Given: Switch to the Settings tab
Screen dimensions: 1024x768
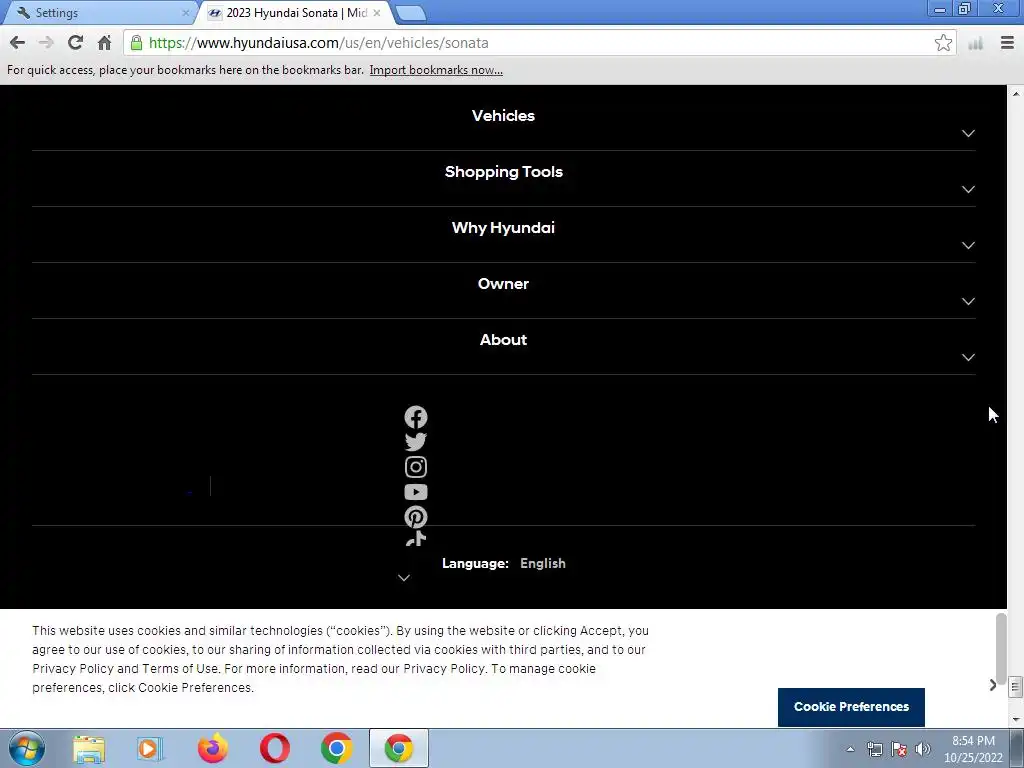Looking at the screenshot, I should click(98, 12).
